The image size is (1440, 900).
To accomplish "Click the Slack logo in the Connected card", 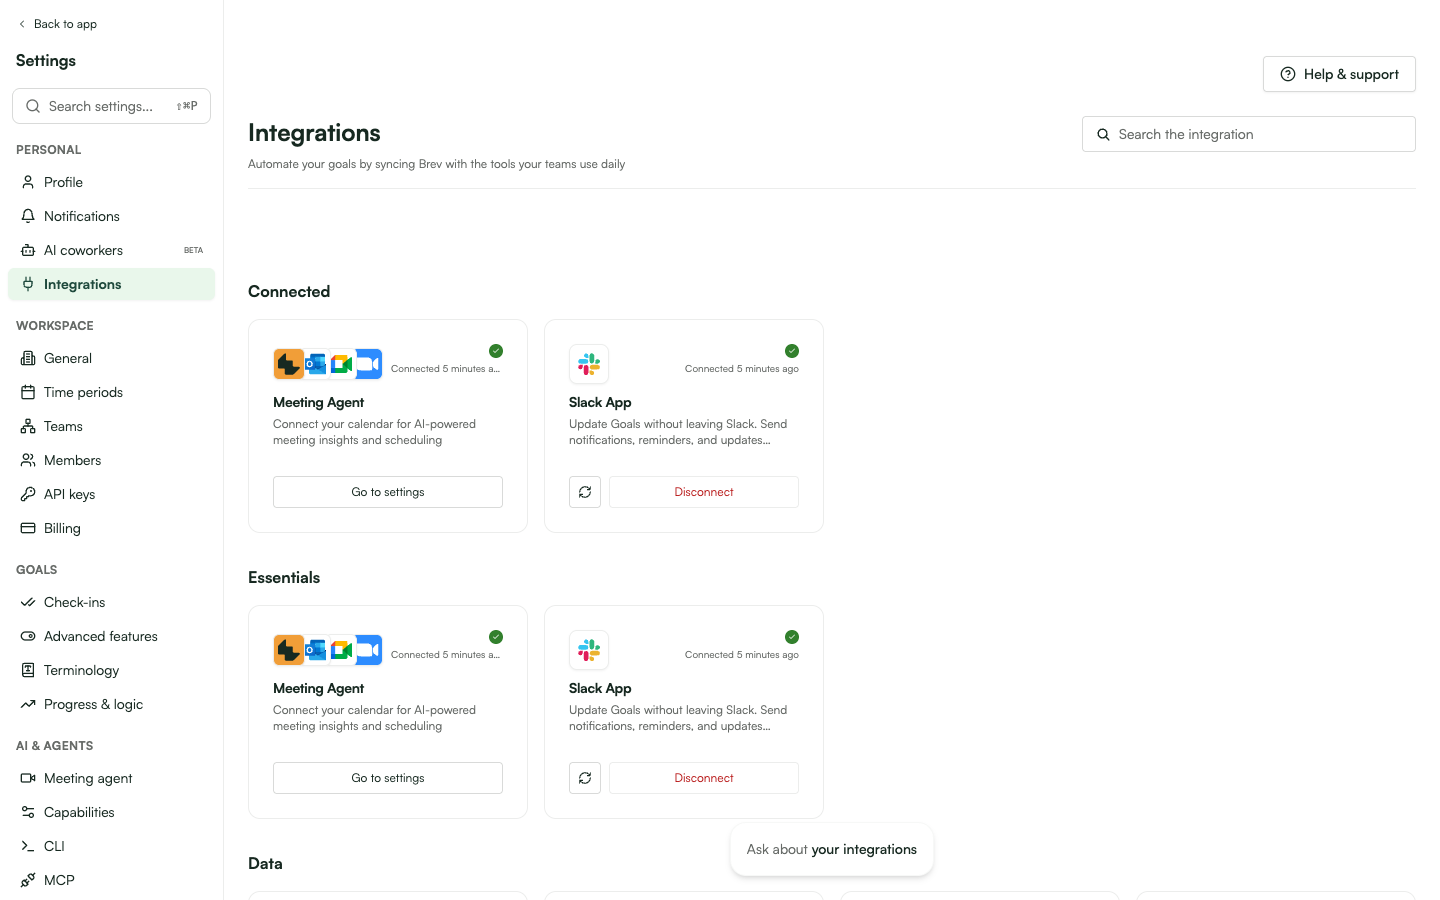I will coord(589,364).
